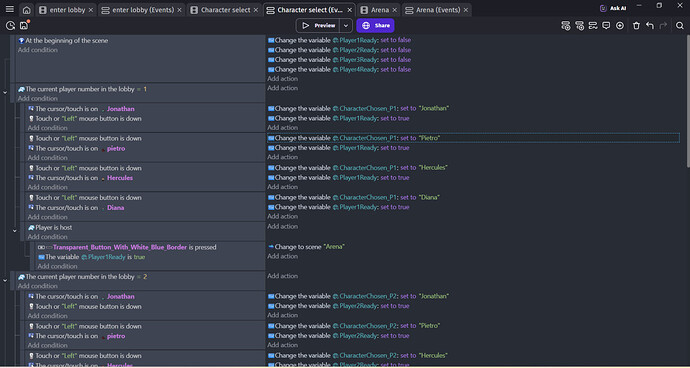
Task: Open the Preview options dropdown arrow
Action: (x=346, y=26)
